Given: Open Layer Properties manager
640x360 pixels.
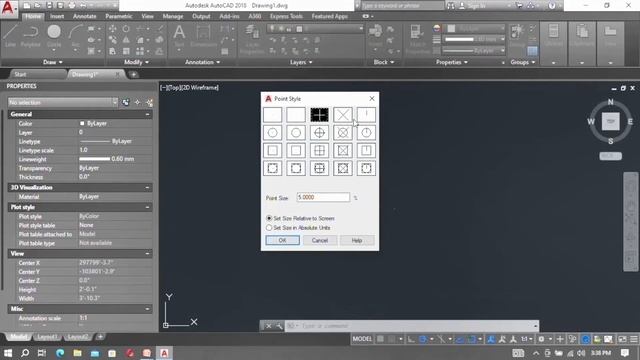Looking at the screenshot, I should [x=252, y=39].
